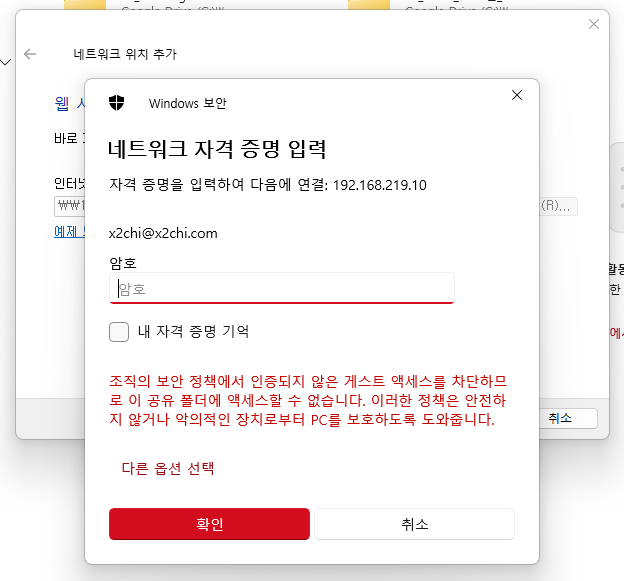Click the Windows Security shield icon
This screenshot has width=624, height=581.
pos(117,103)
